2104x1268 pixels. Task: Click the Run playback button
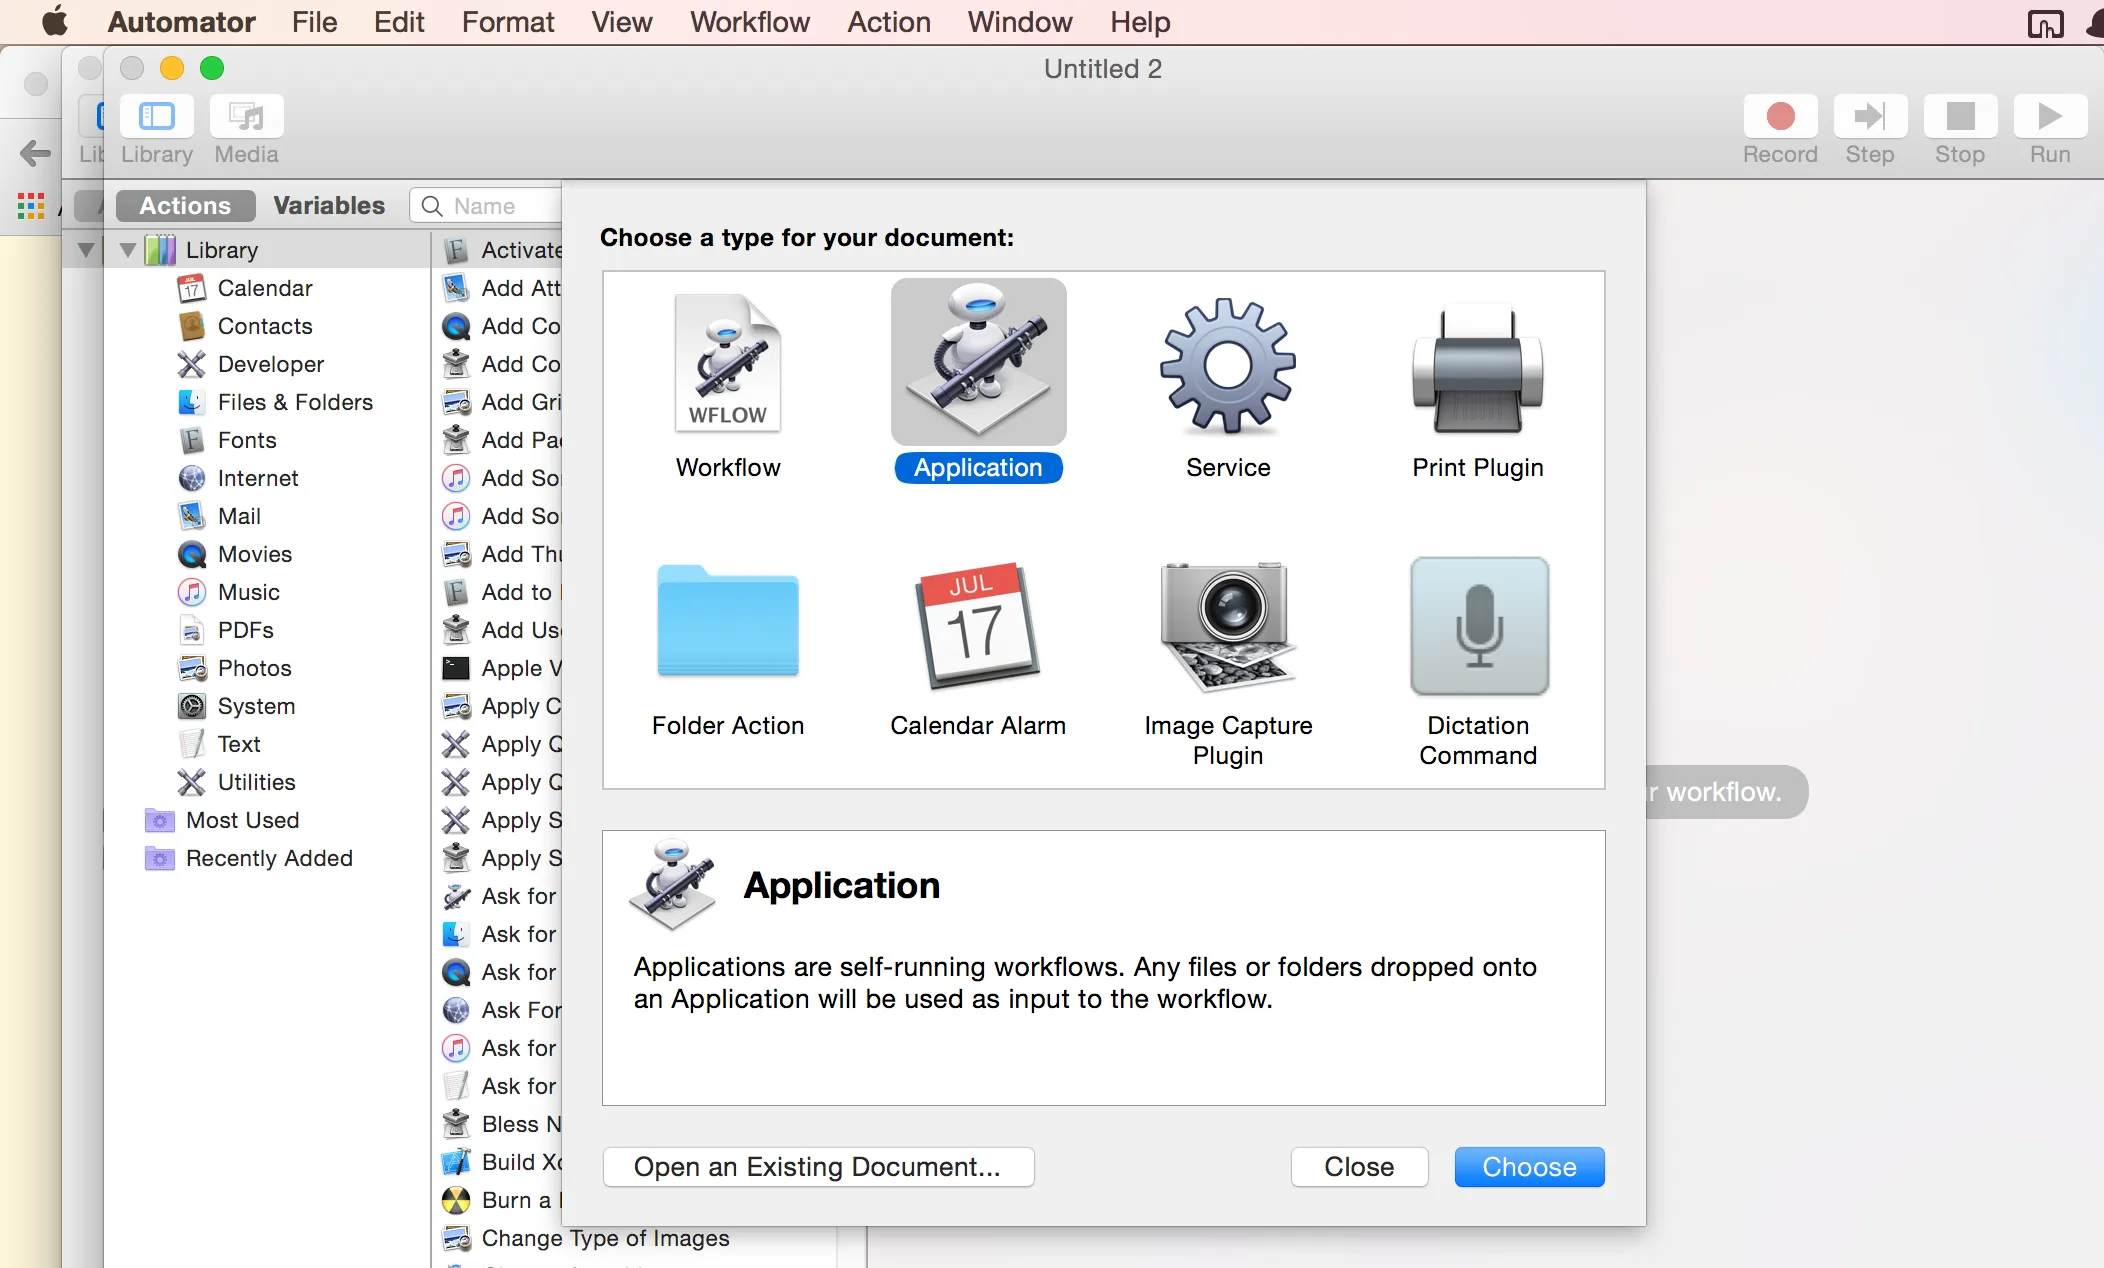[x=2049, y=117]
